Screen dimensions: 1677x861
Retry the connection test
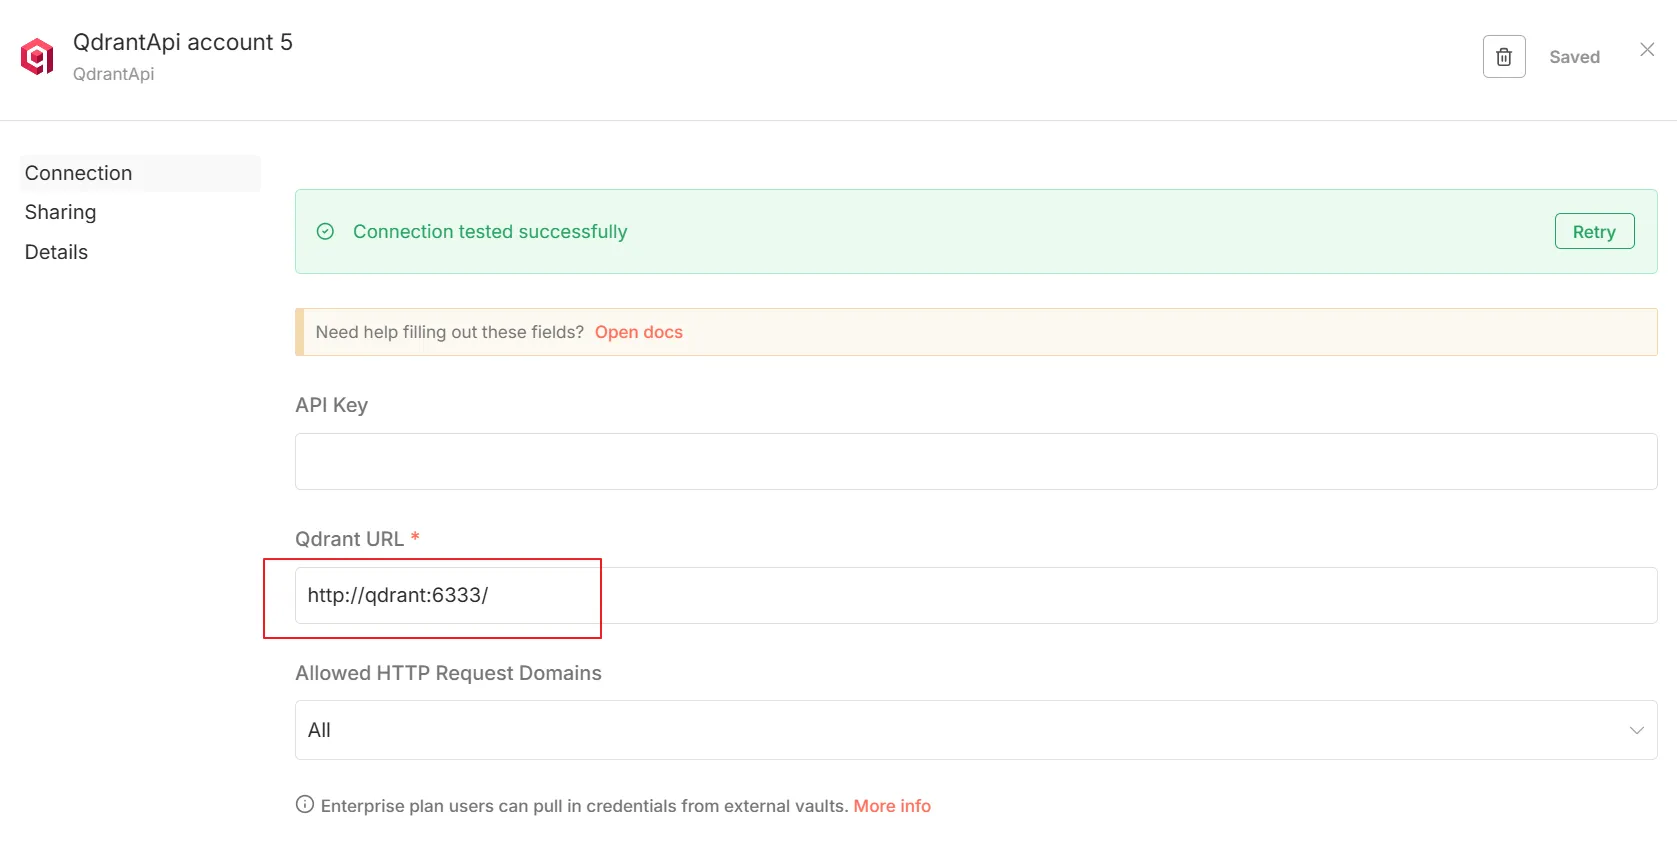[1594, 231]
